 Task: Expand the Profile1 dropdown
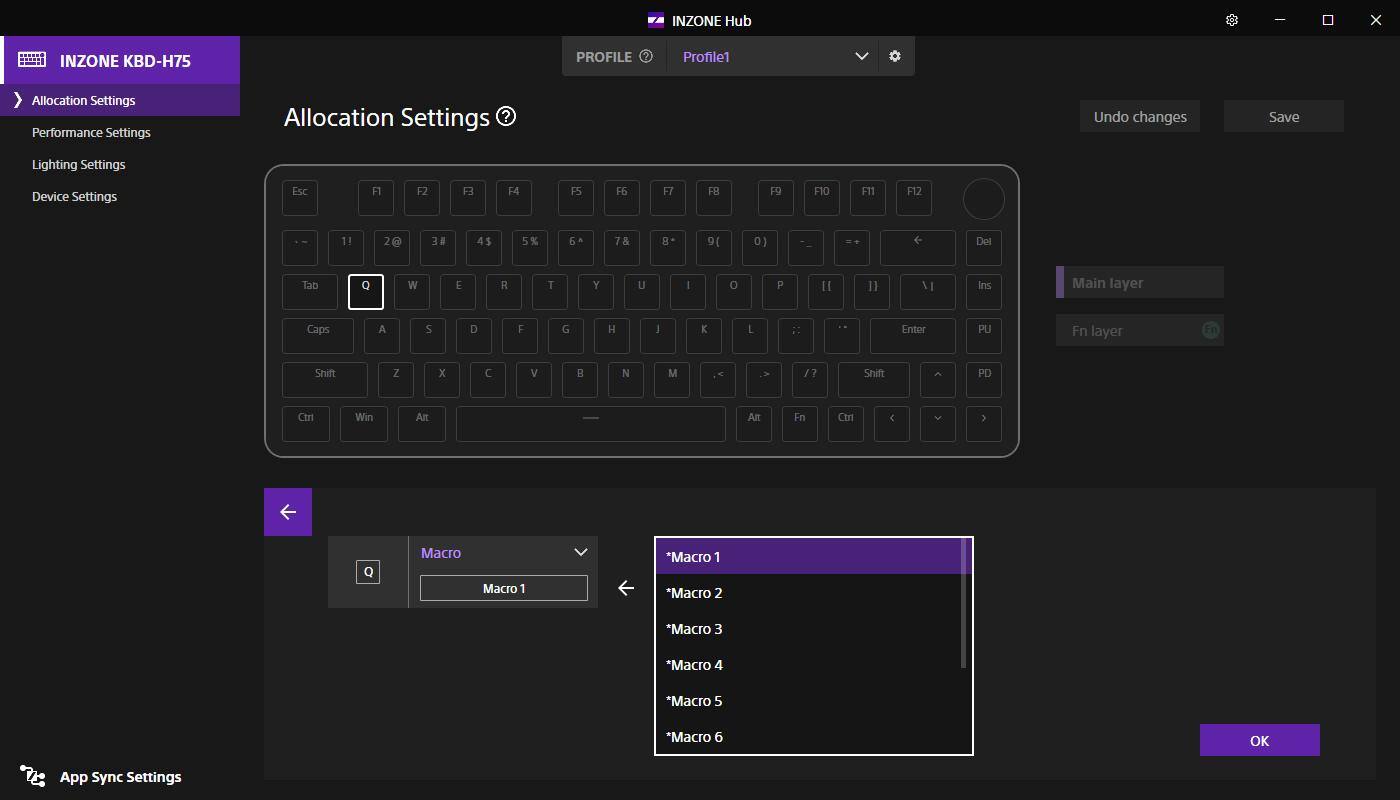pos(861,57)
